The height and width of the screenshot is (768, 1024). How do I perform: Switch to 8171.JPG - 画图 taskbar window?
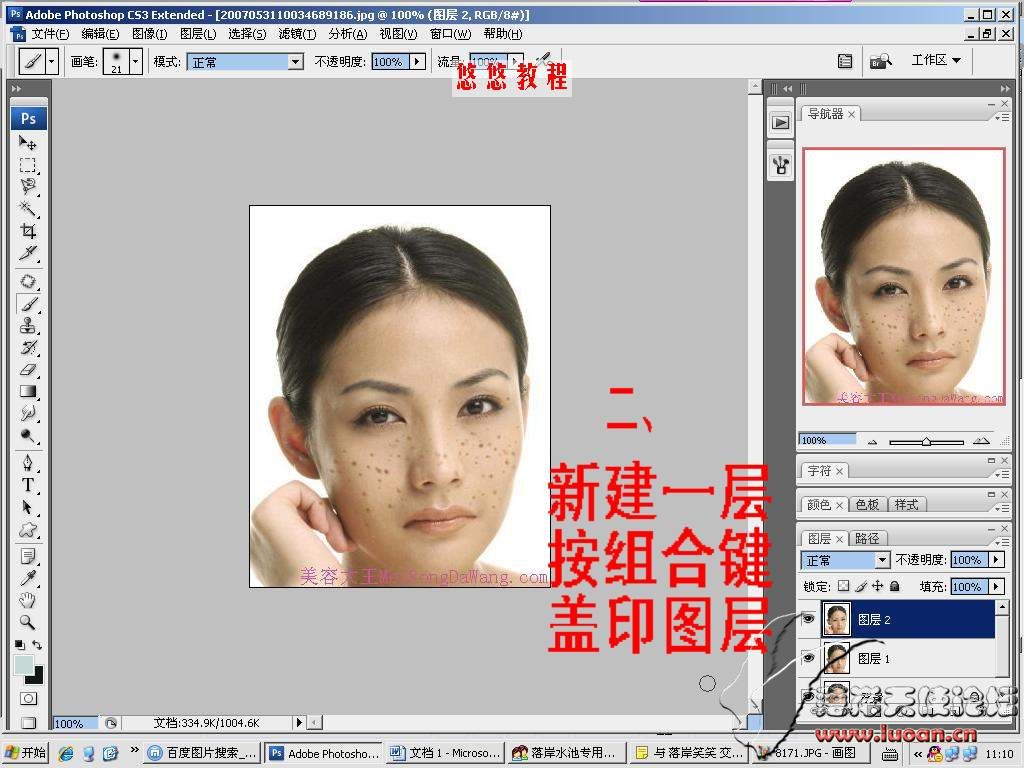808,753
